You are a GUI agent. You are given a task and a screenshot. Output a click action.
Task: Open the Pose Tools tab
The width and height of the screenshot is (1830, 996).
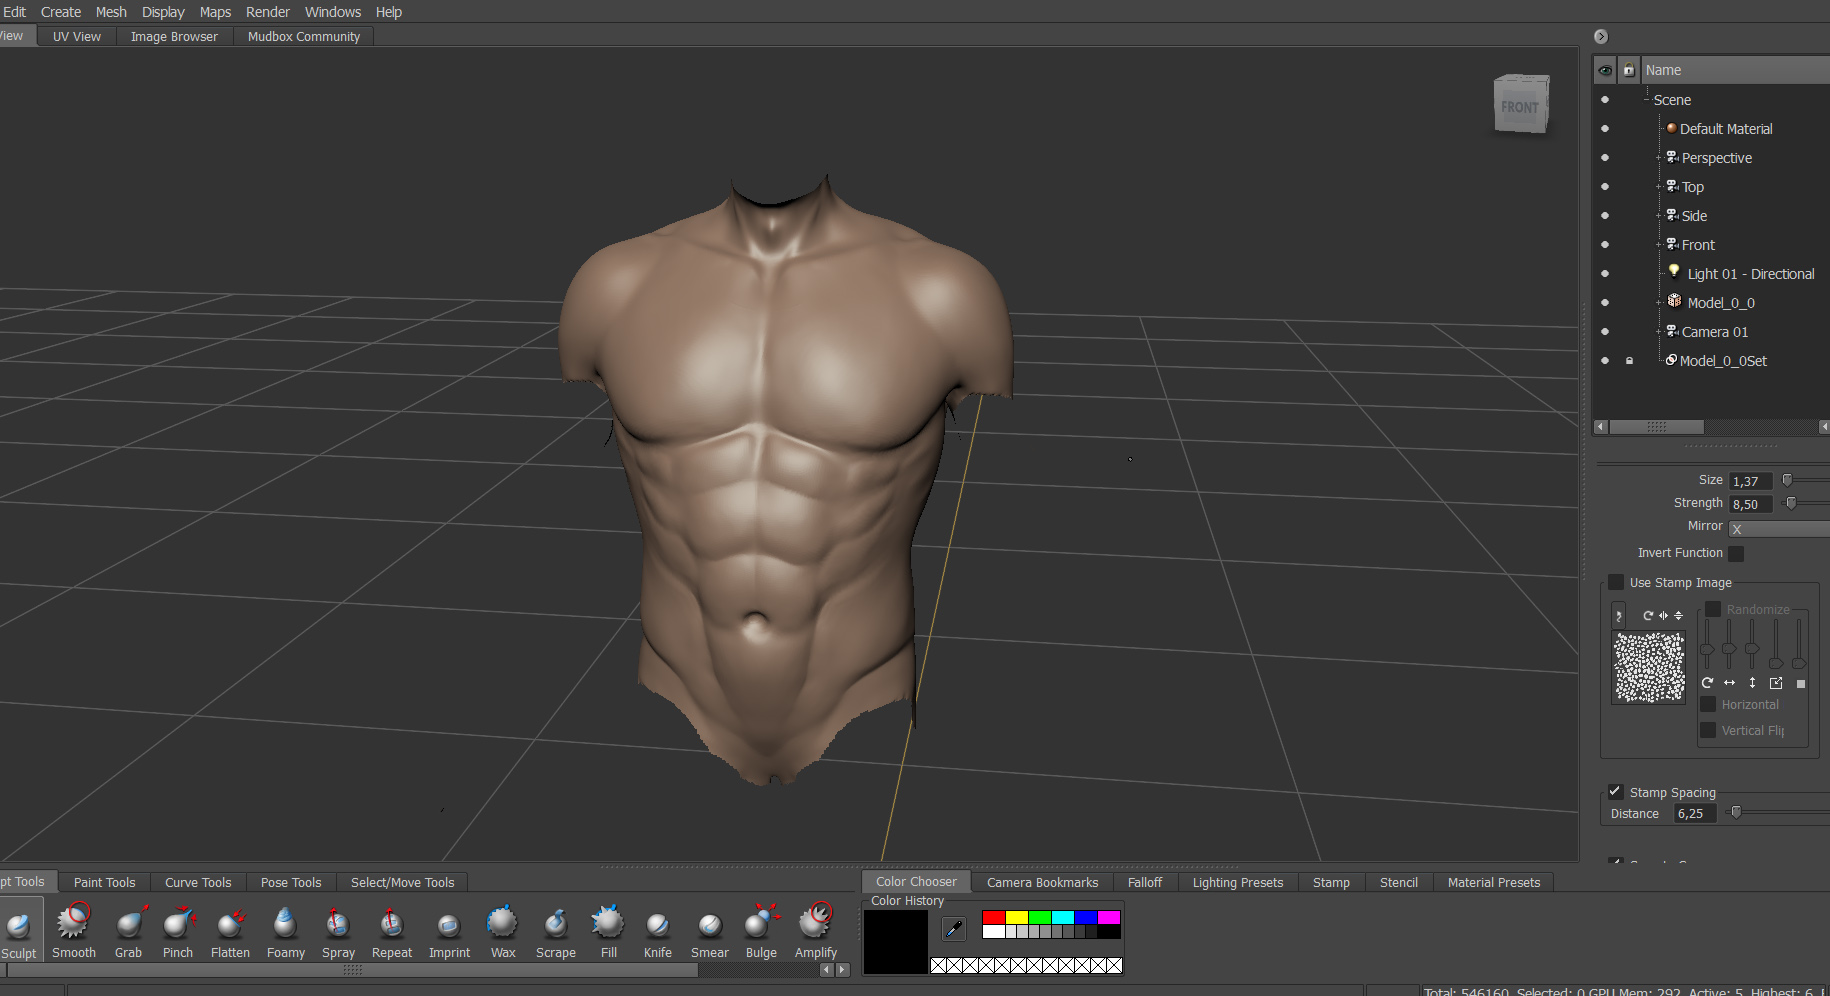(x=291, y=882)
